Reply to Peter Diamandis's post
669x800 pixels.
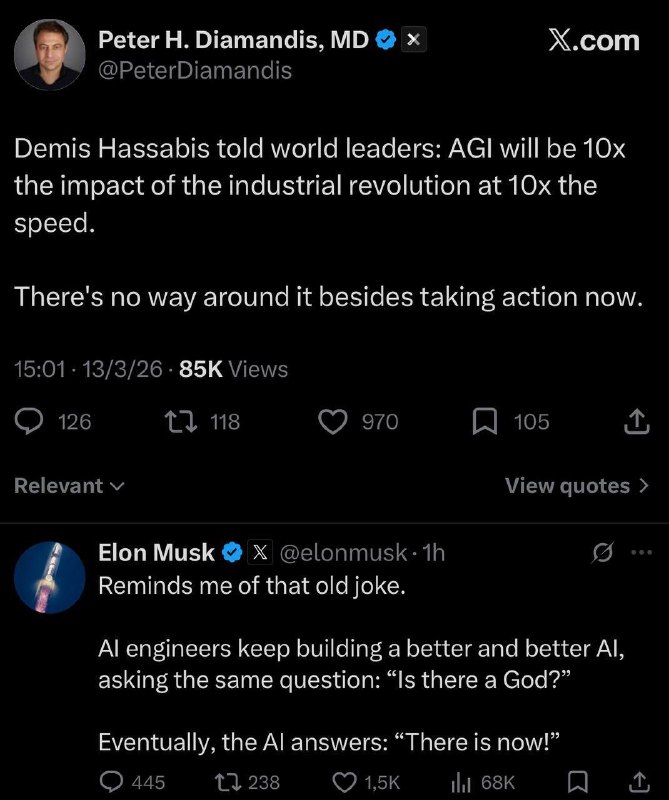32,422
